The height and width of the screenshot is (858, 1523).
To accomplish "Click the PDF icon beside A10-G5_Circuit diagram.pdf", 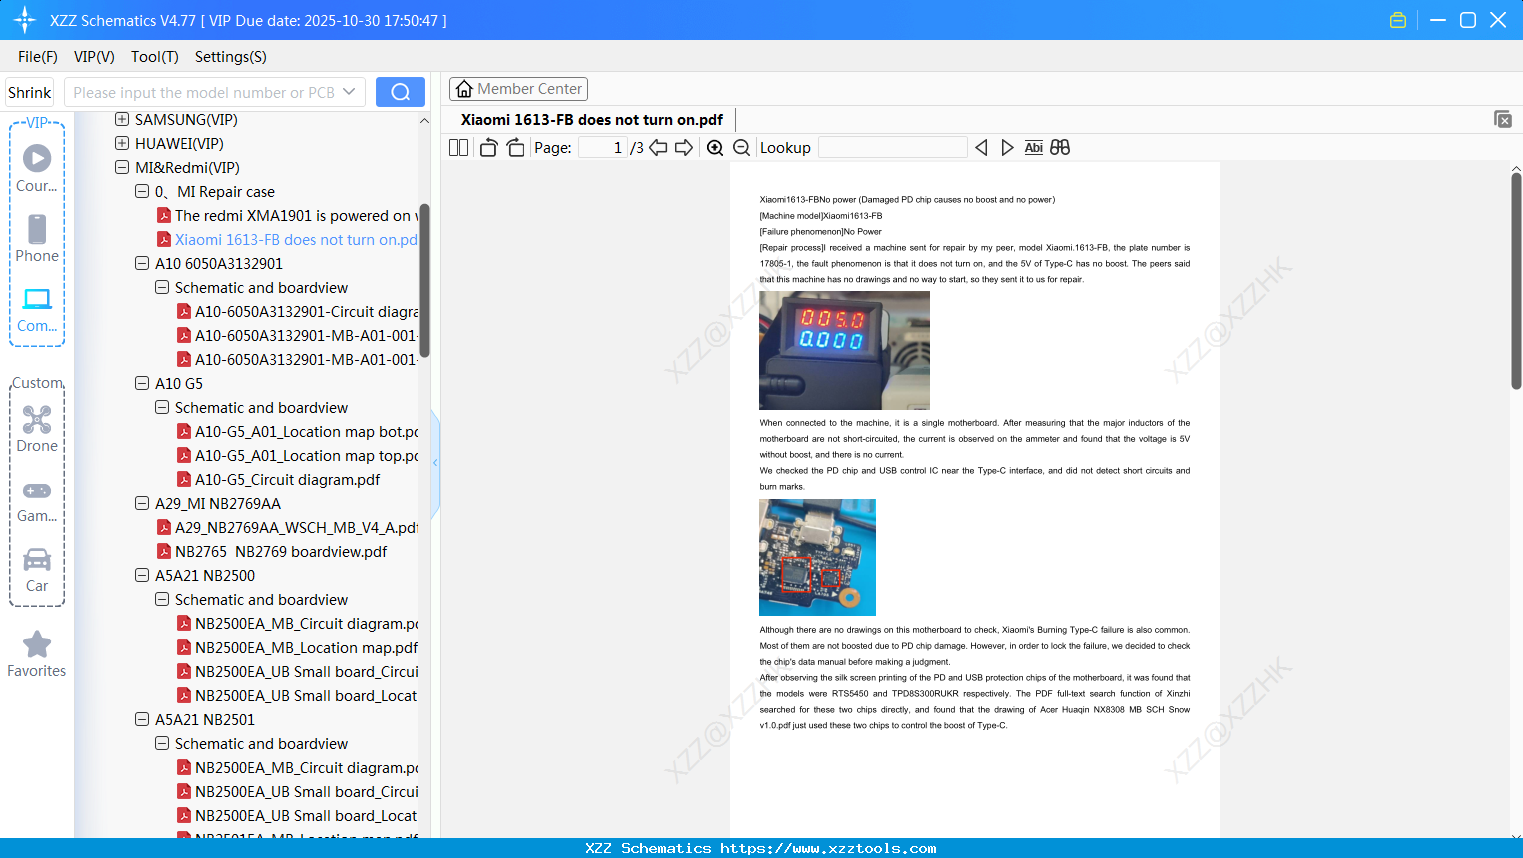I will [x=184, y=480].
